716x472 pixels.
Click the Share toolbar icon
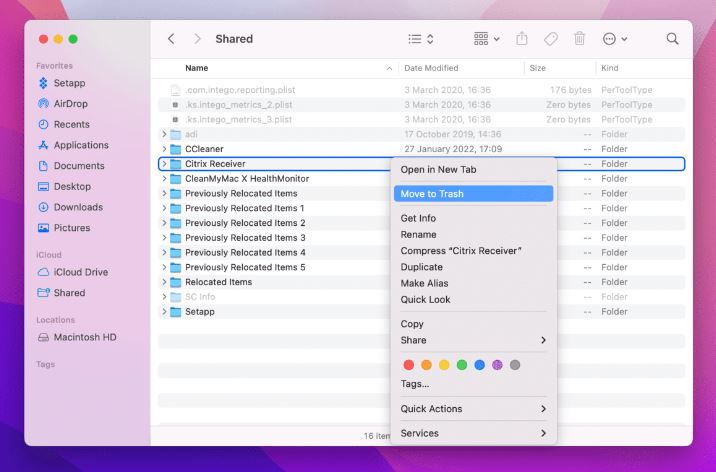[521, 39]
